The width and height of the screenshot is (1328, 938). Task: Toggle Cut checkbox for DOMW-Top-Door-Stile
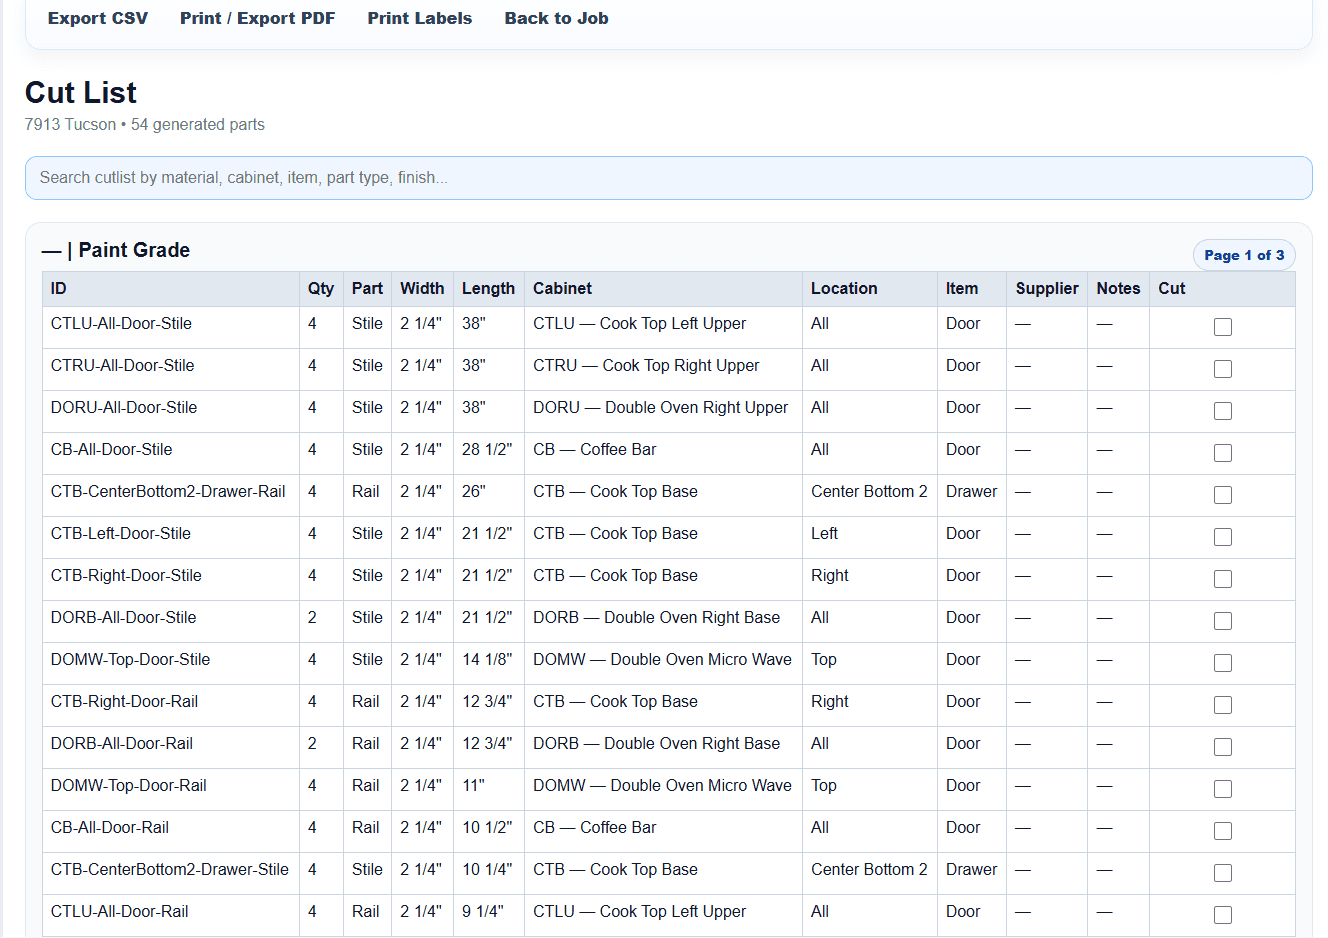click(x=1222, y=663)
